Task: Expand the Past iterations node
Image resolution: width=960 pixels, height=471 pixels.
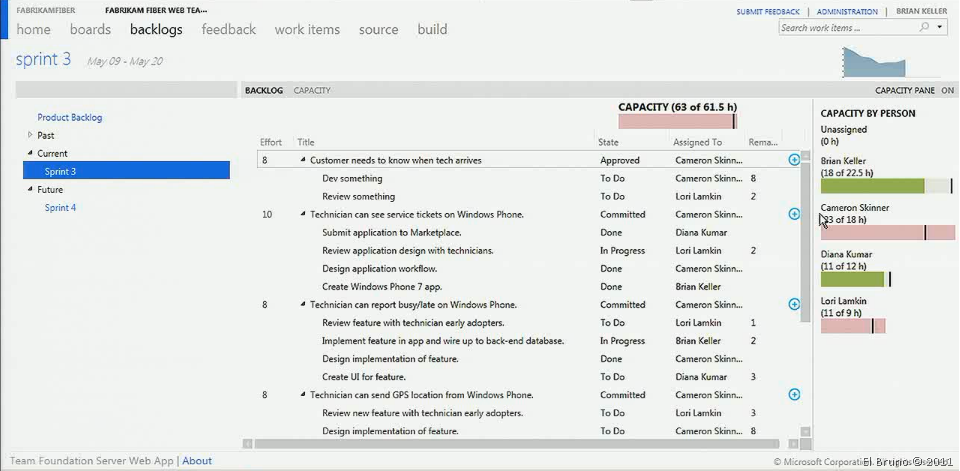Action: tap(30, 135)
